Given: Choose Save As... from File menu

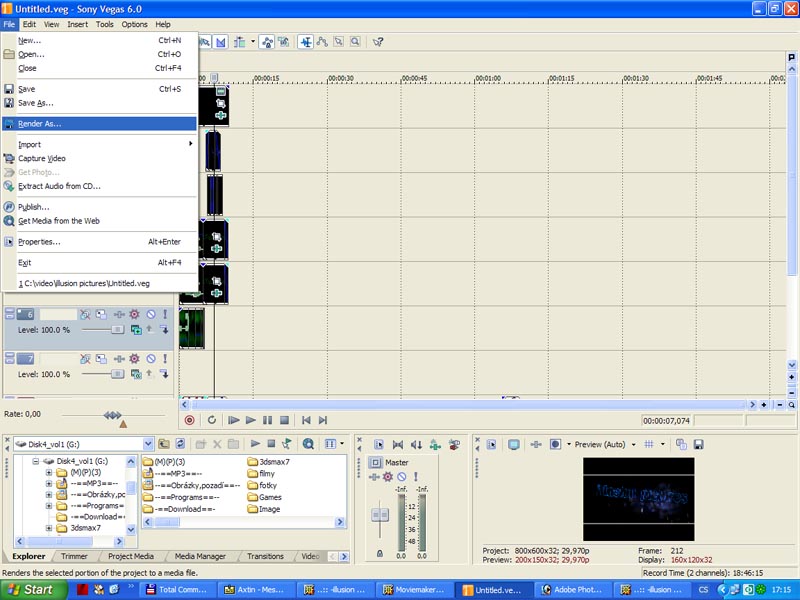Looking at the screenshot, I should [x=99, y=103].
